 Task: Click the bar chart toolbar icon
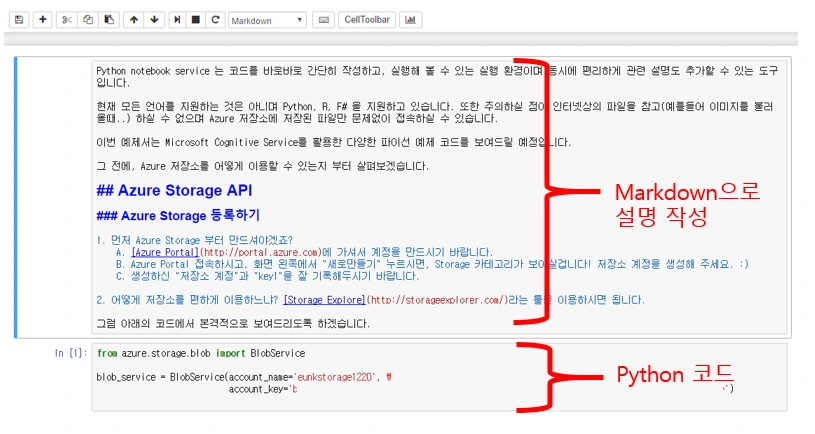(411, 20)
